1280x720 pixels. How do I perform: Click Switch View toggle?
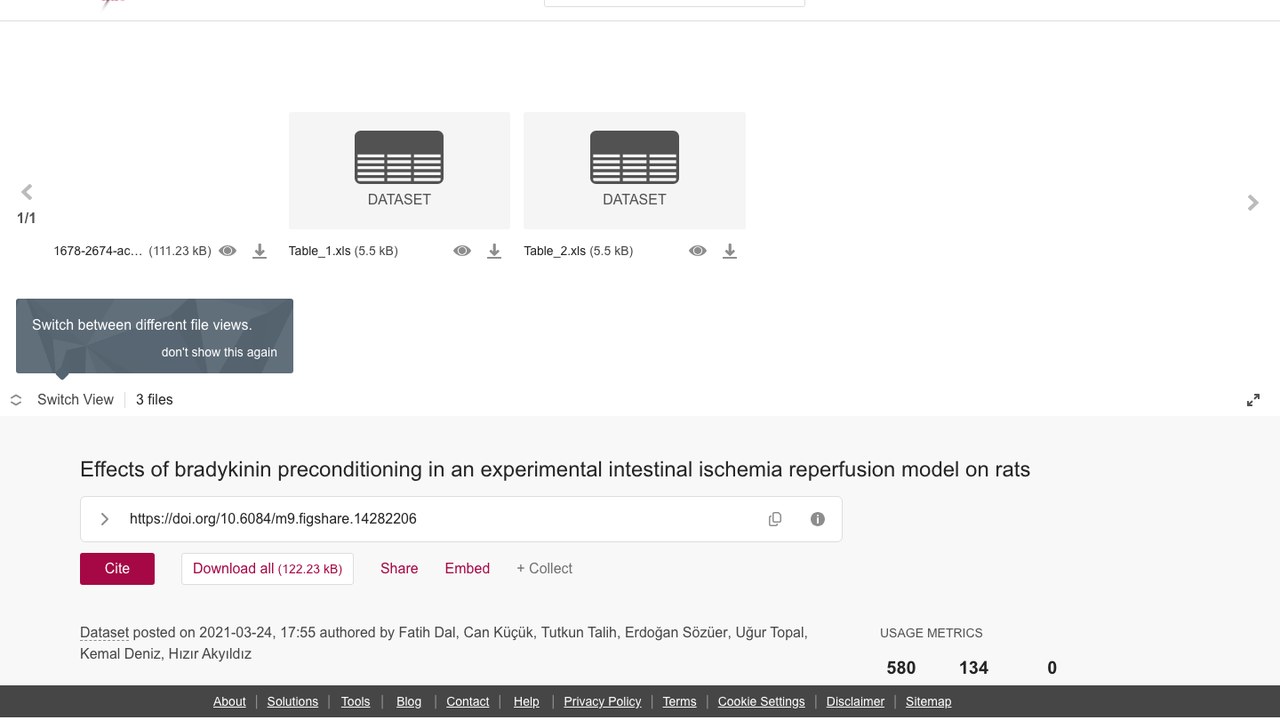(63, 400)
